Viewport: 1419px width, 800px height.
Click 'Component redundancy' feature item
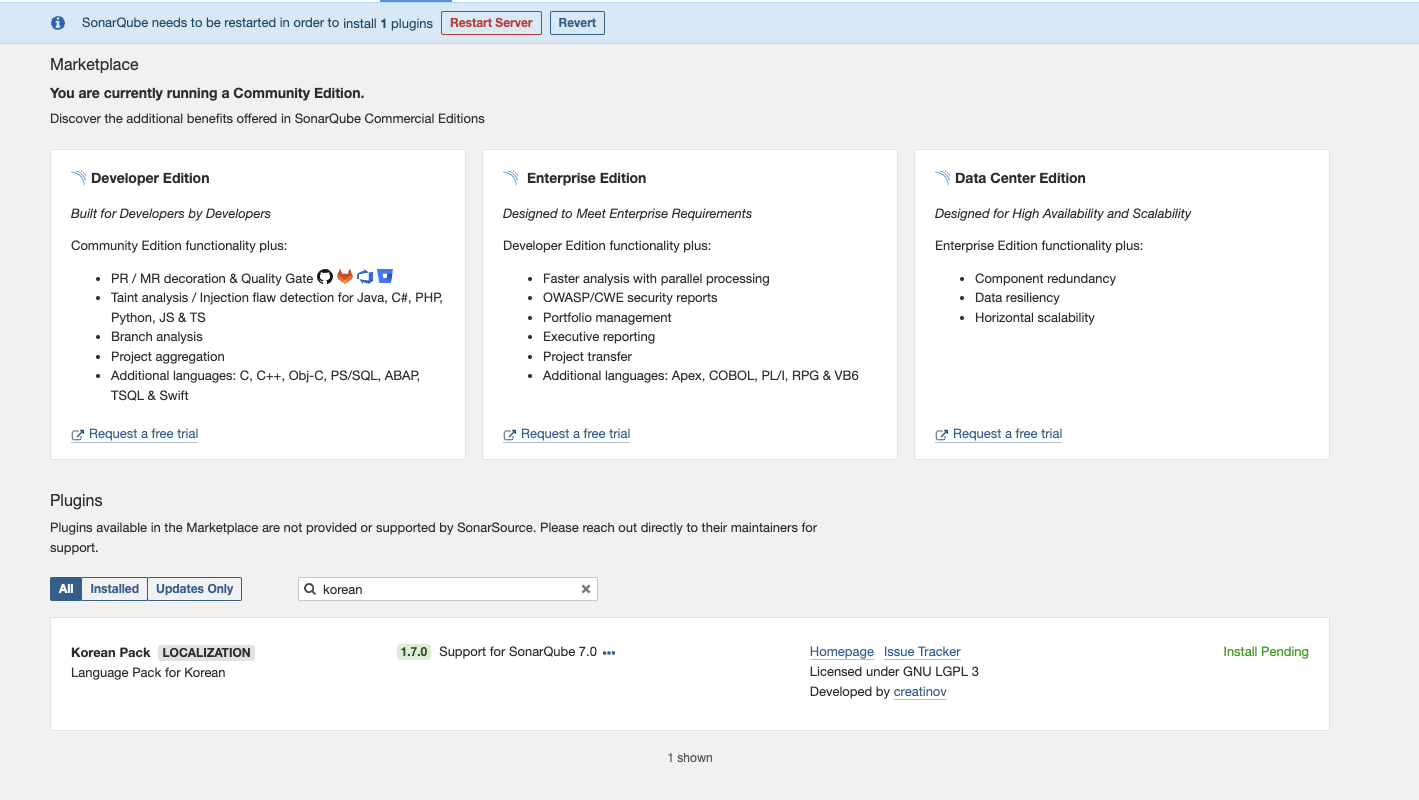(x=1045, y=279)
